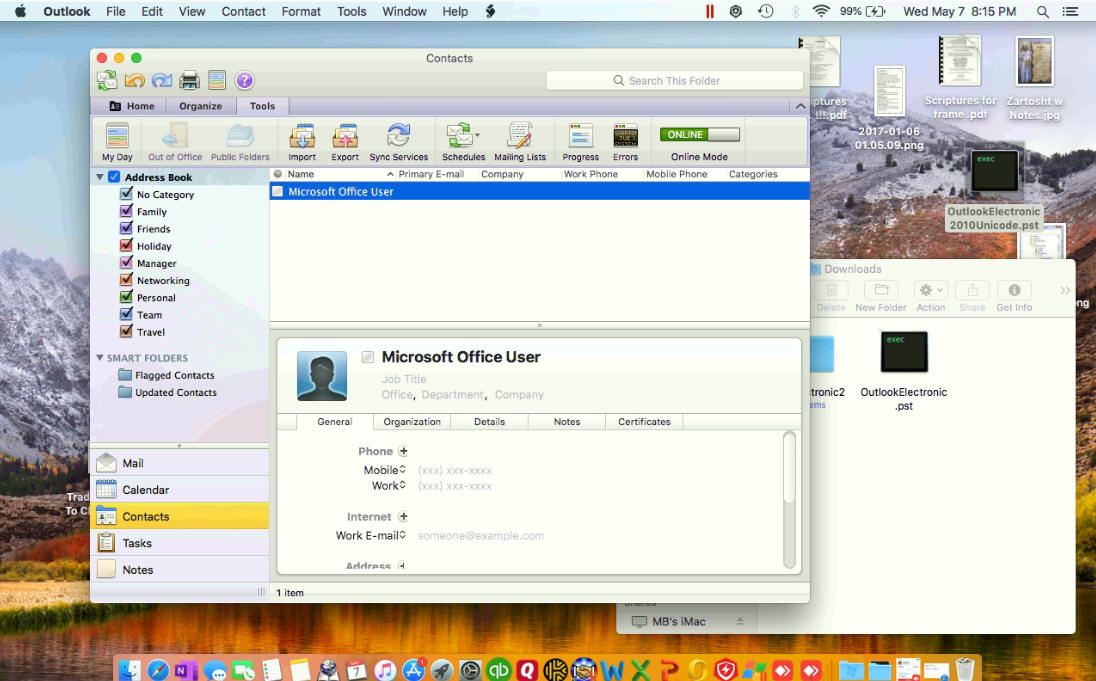The image size is (1096, 681).
Task: Uncheck the Travel category checkbox
Action: [127, 331]
